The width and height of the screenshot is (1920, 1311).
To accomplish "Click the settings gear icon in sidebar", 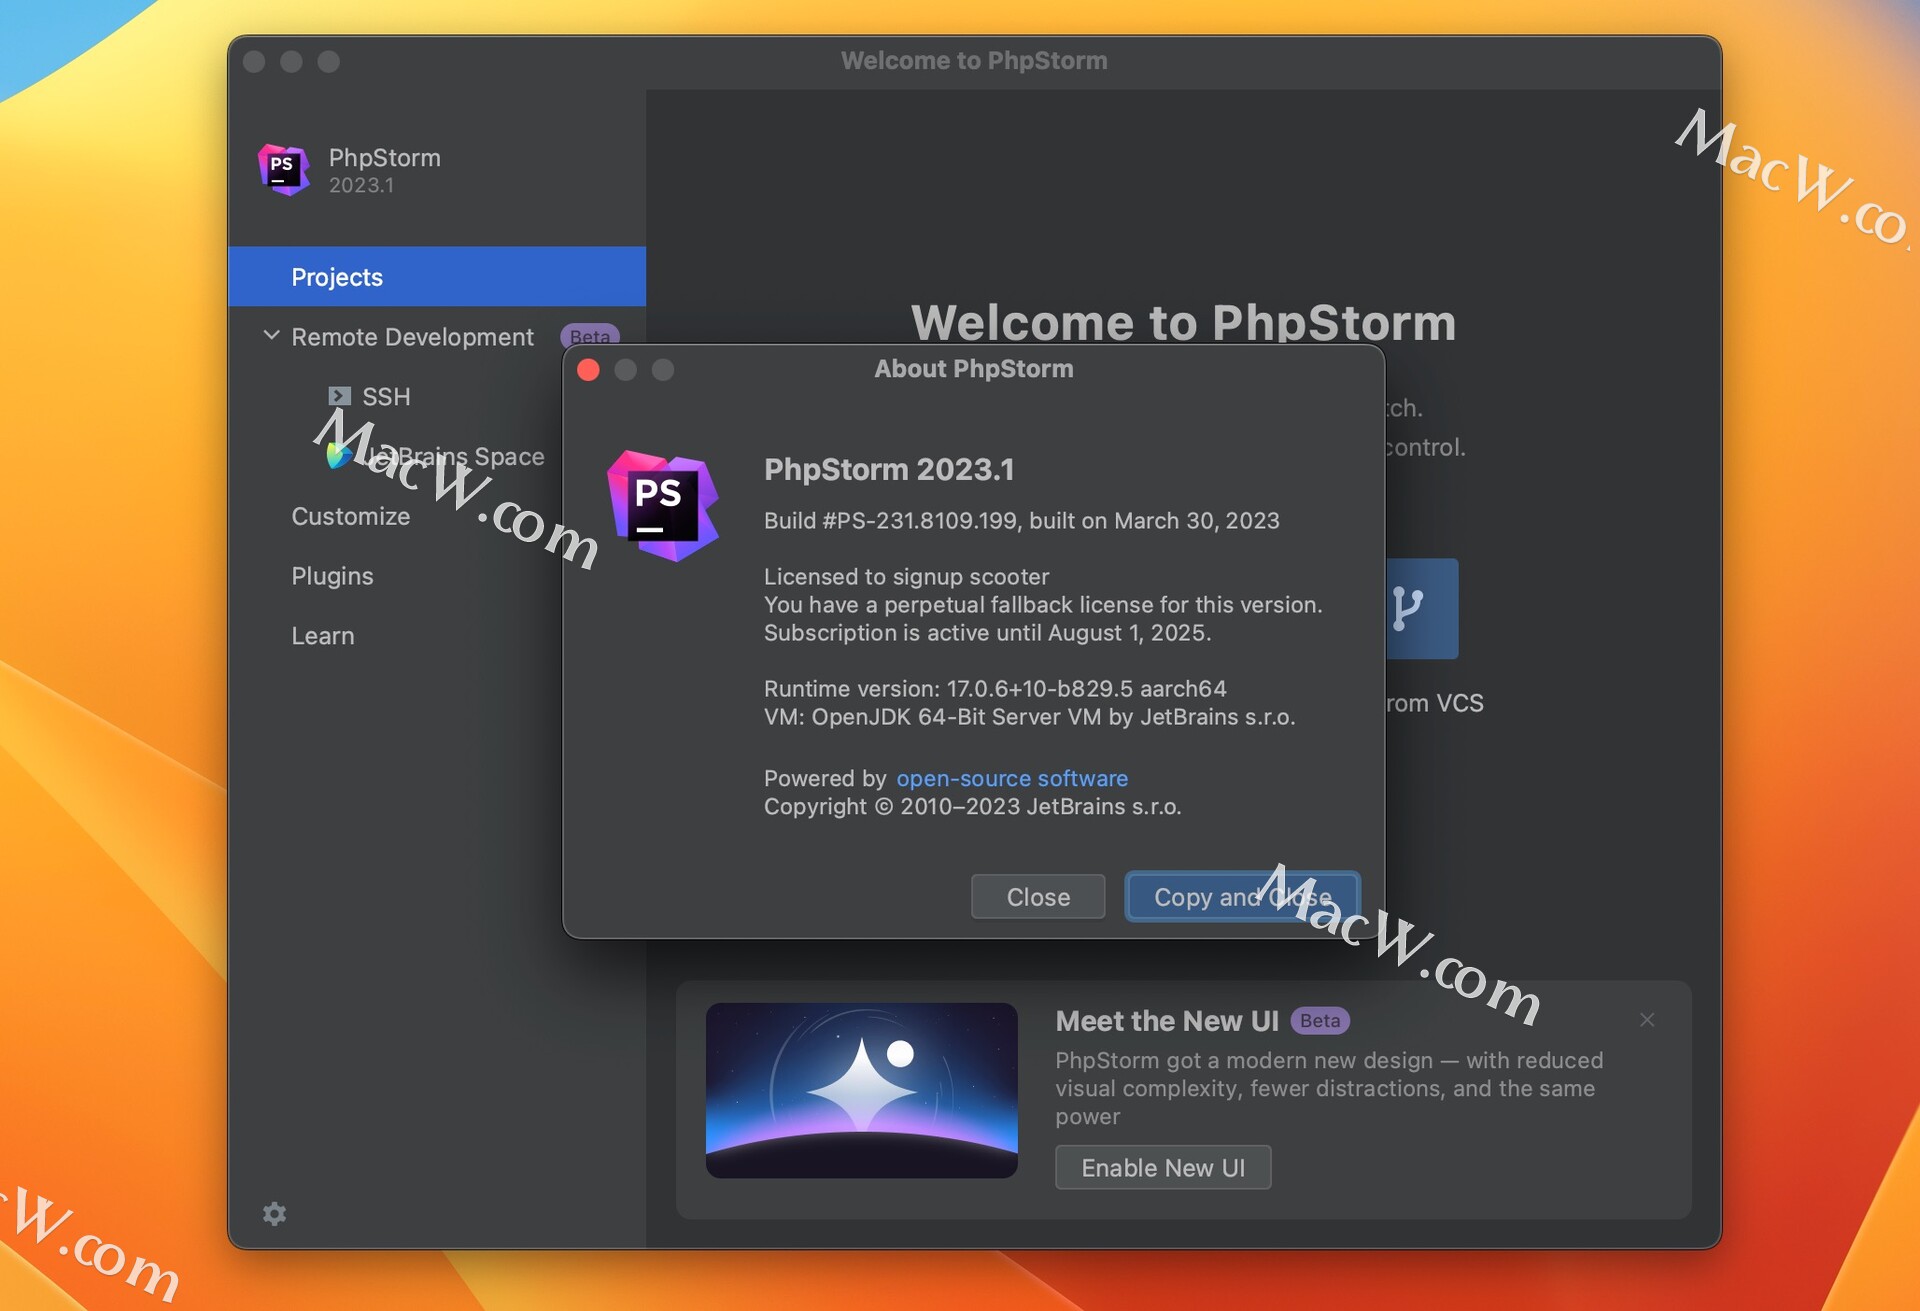I will pos(274,1213).
